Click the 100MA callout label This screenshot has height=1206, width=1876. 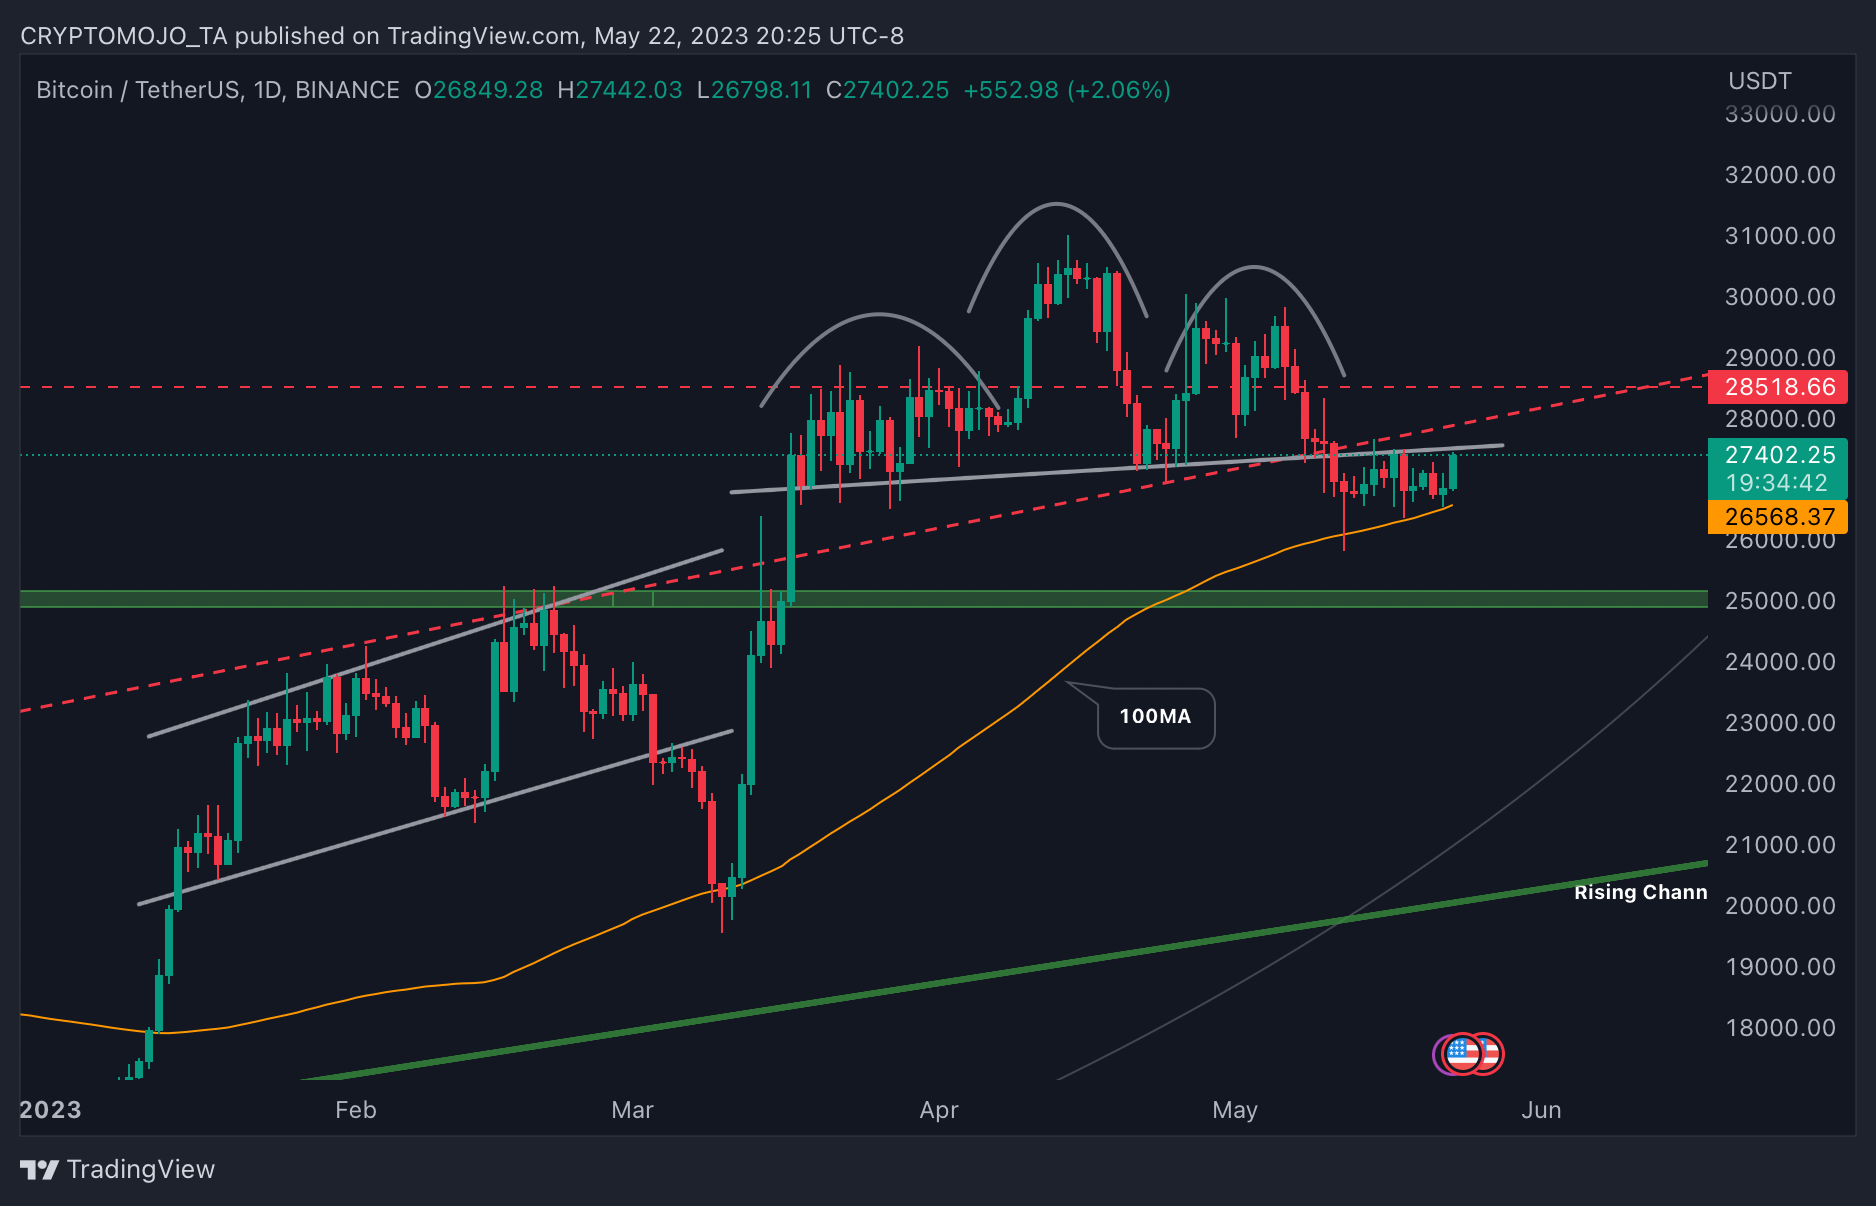[1155, 717]
